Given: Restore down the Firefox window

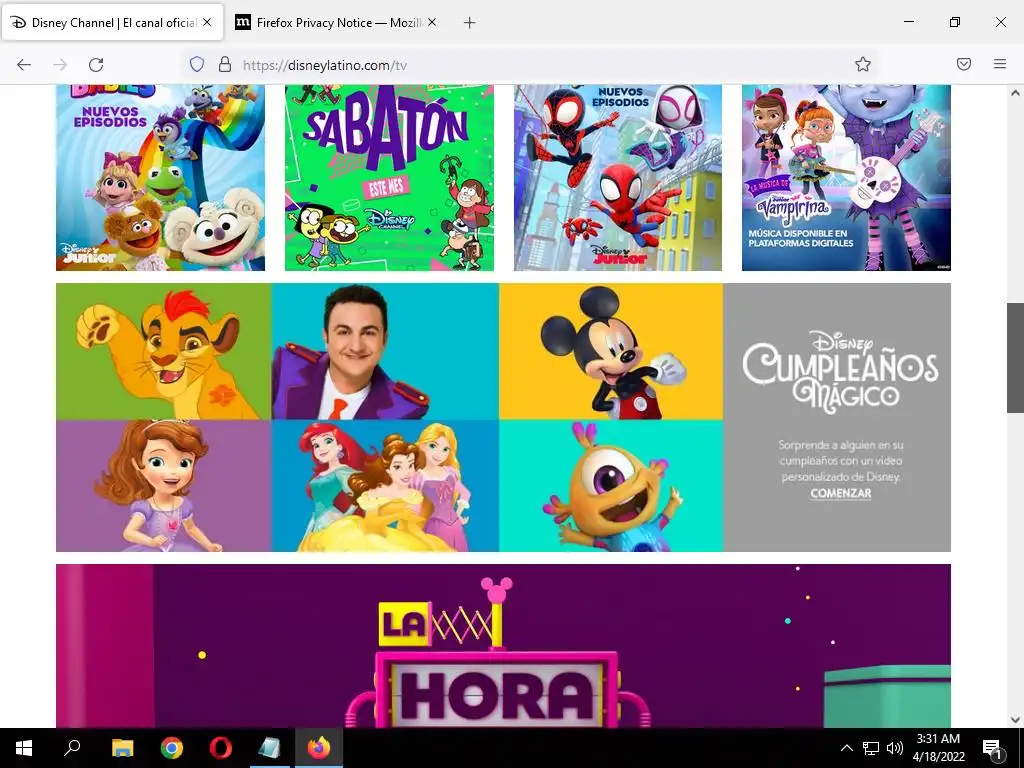Looking at the screenshot, I should click(955, 22).
